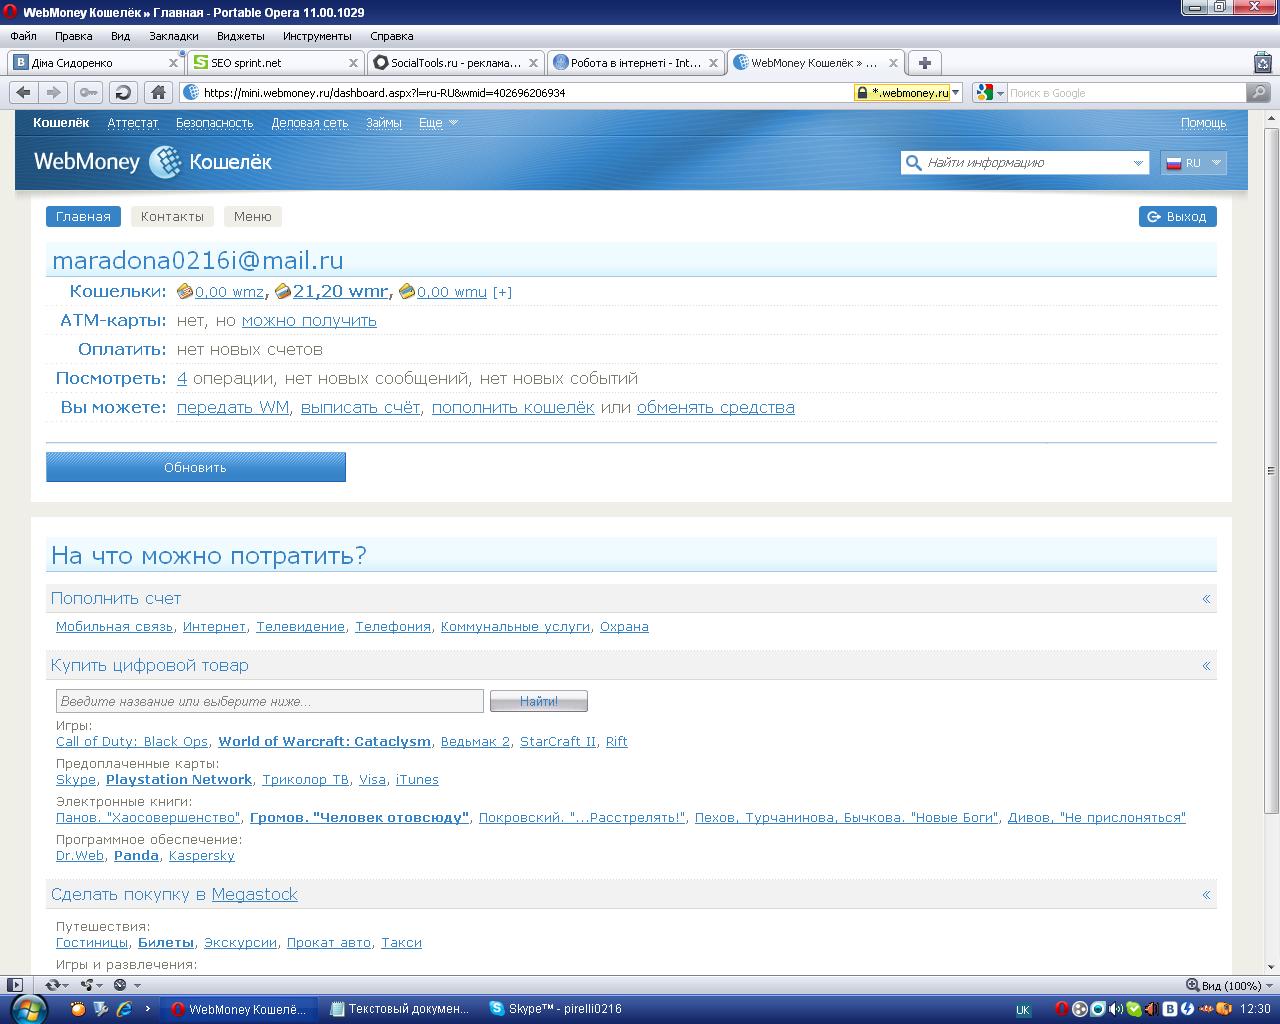1280x1024 pixels.
Task: Open the обменять средства link
Action: (716, 408)
